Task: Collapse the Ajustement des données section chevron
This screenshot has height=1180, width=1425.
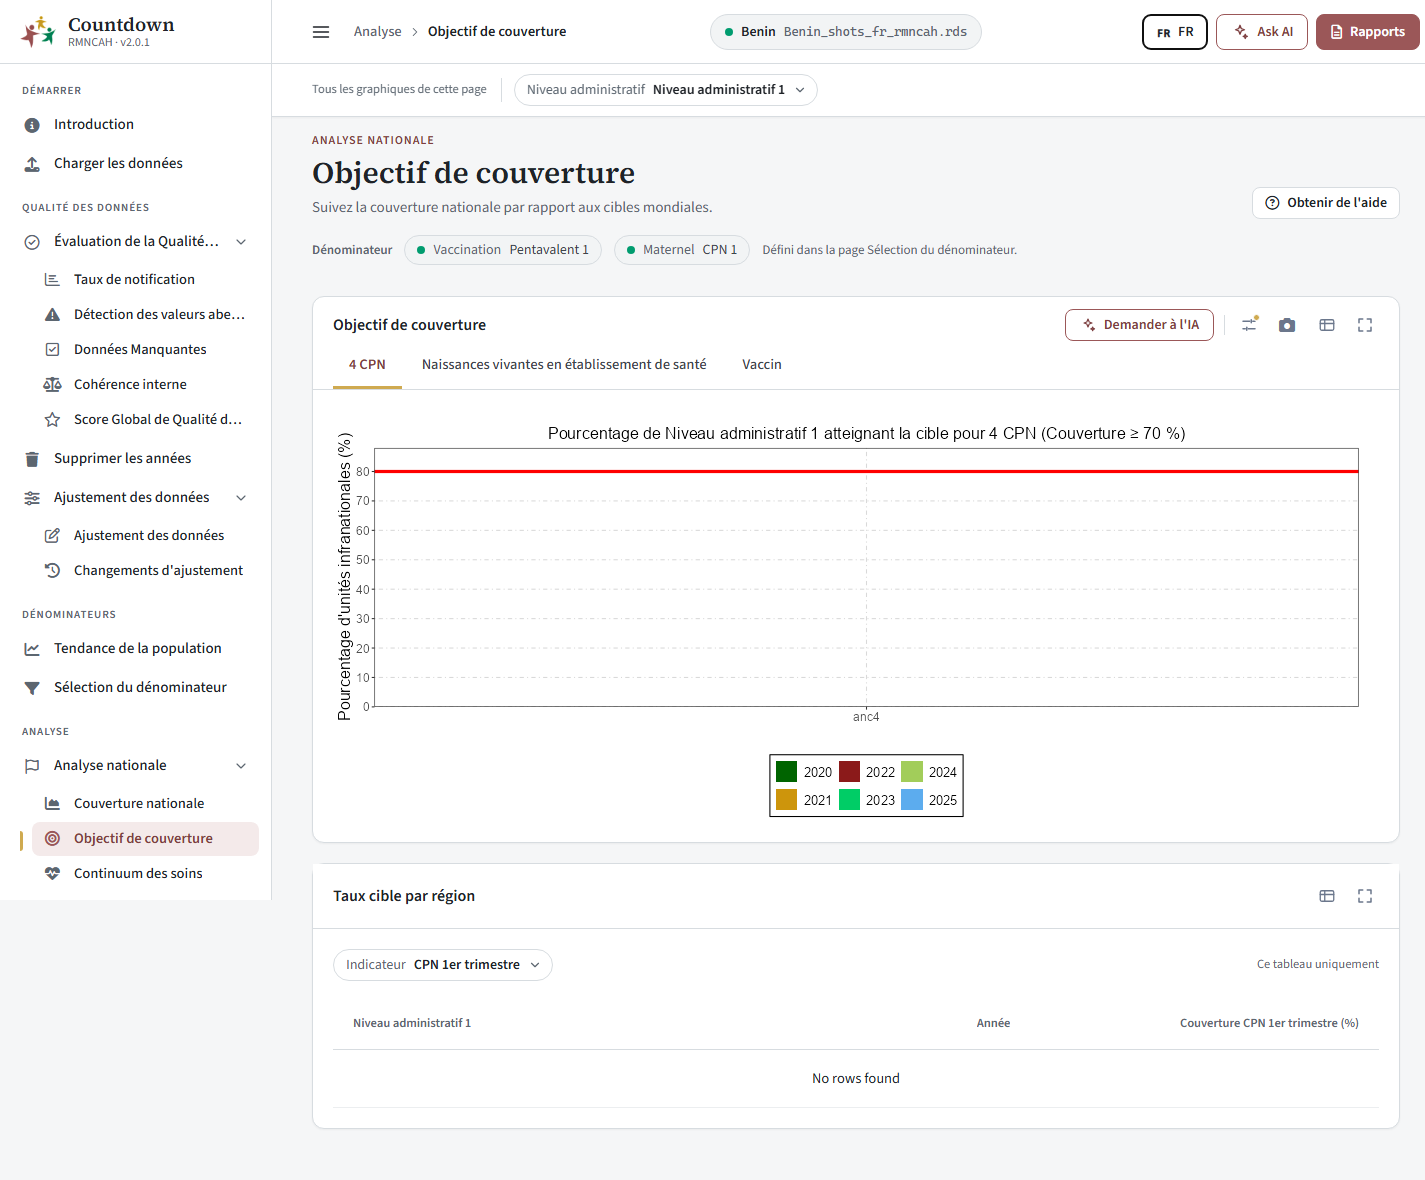Action: [x=241, y=498]
